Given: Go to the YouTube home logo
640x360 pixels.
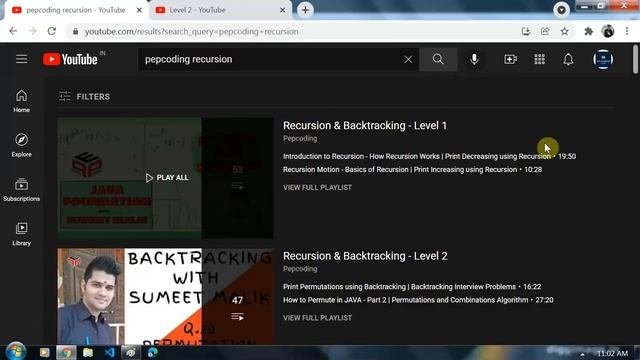Looking at the screenshot, I should (x=70, y=59).
